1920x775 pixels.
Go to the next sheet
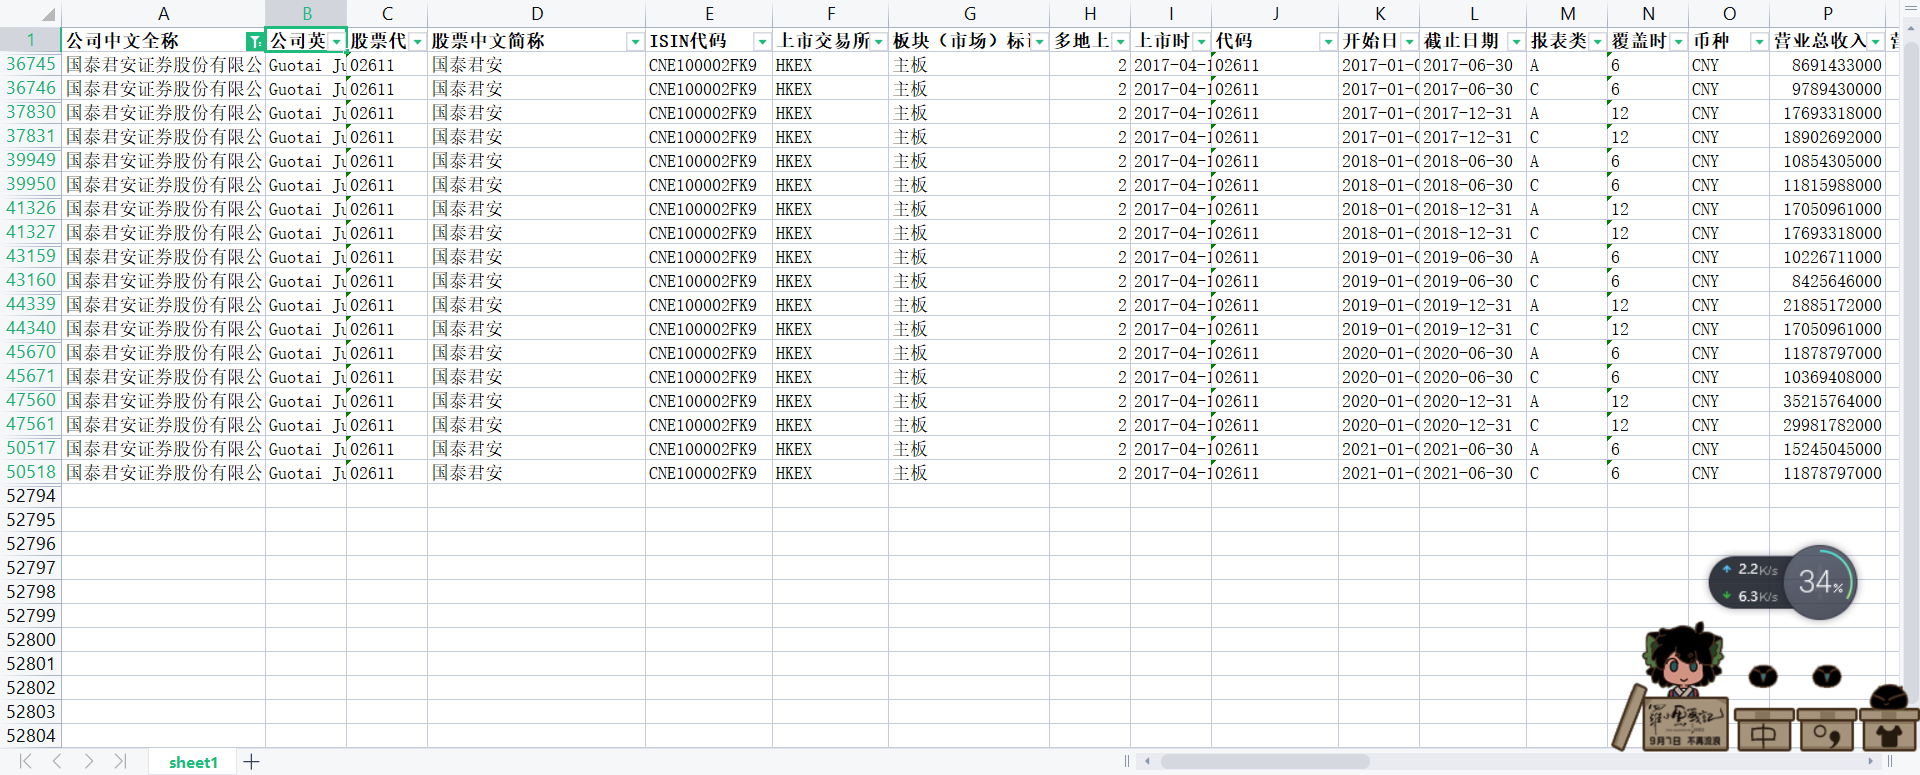89,762
